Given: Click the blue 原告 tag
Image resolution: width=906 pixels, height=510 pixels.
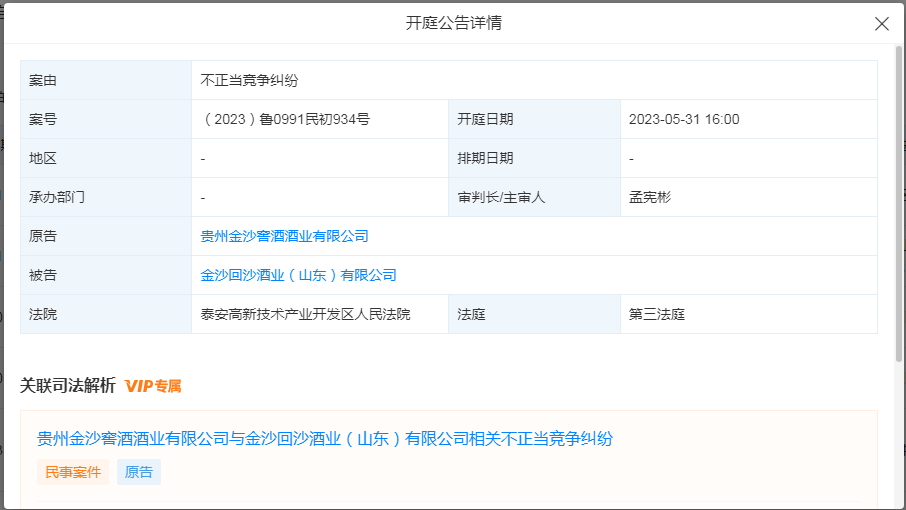Looking at the screenshot, I should pos(139,472).
